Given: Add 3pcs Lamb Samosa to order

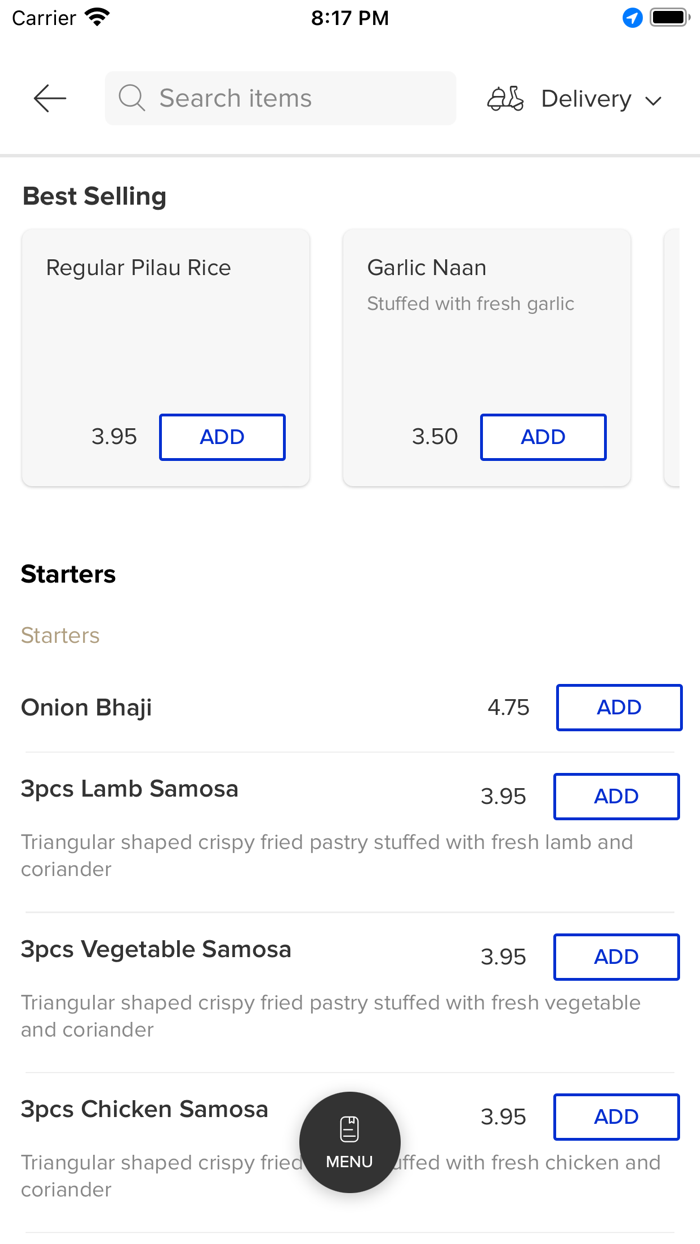Looking at the screenshot, I should 616,796.
